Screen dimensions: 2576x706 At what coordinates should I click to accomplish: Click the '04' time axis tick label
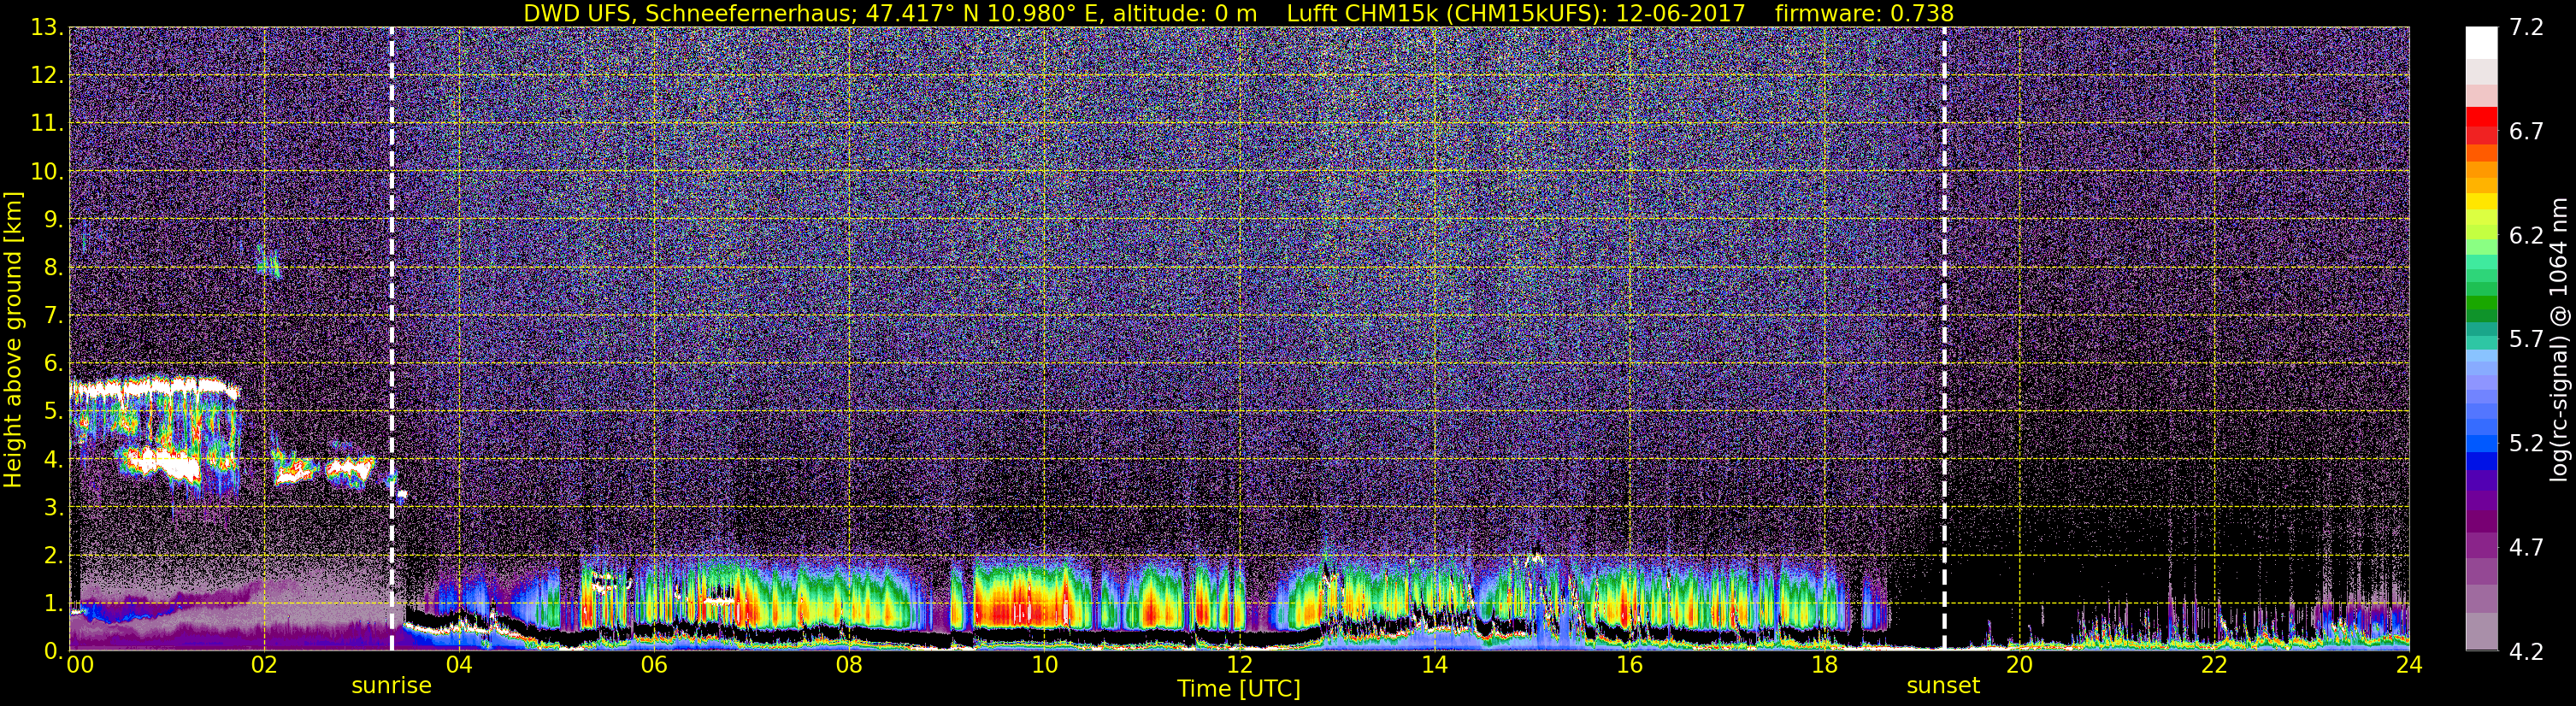pyautogui.click(x=458, y=665)
